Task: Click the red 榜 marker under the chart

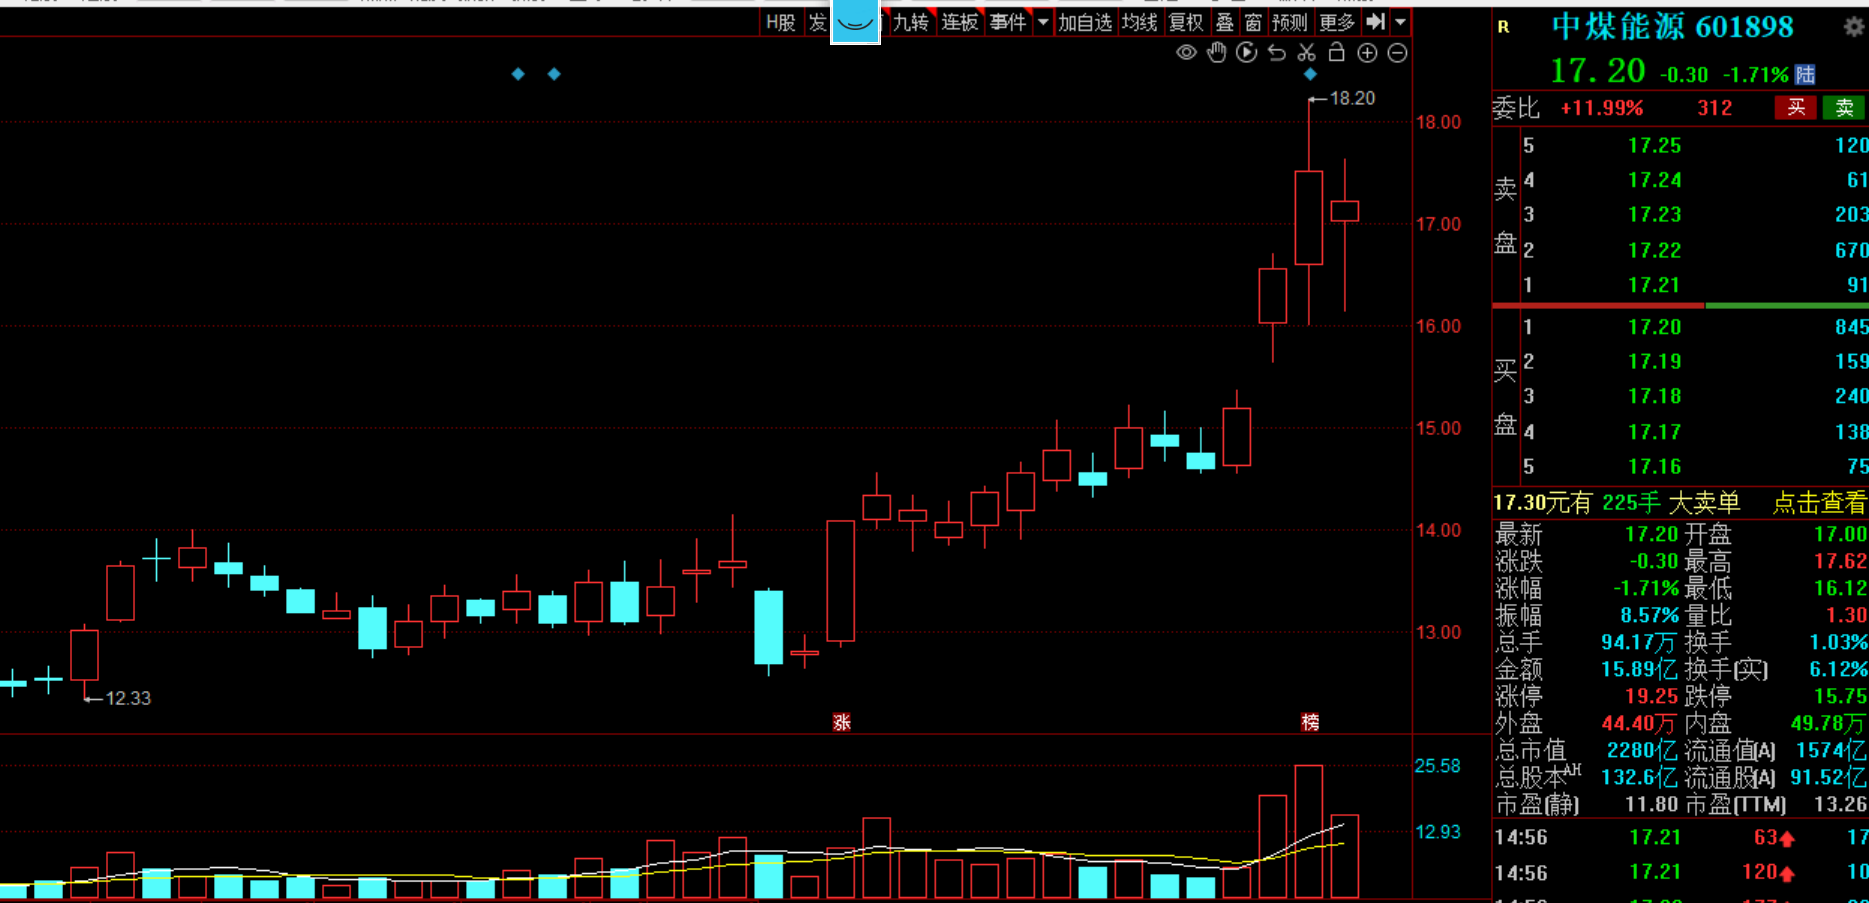Action: tap(1310, 722)
